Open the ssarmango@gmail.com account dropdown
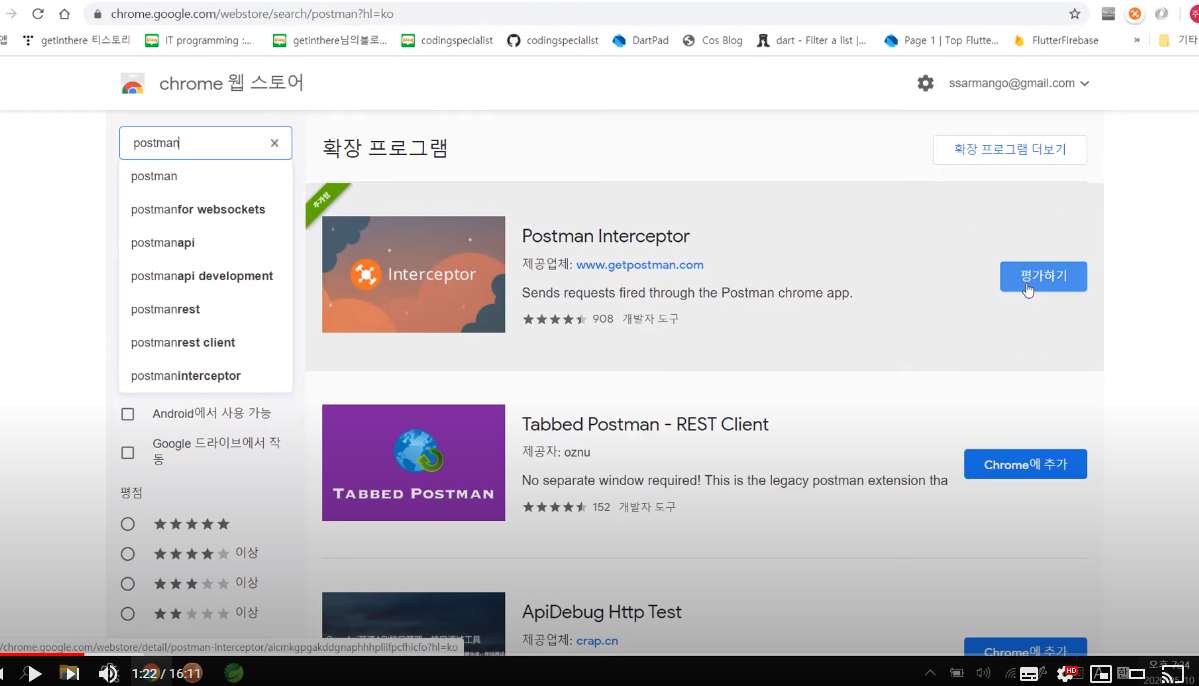 coord(1019,83)
